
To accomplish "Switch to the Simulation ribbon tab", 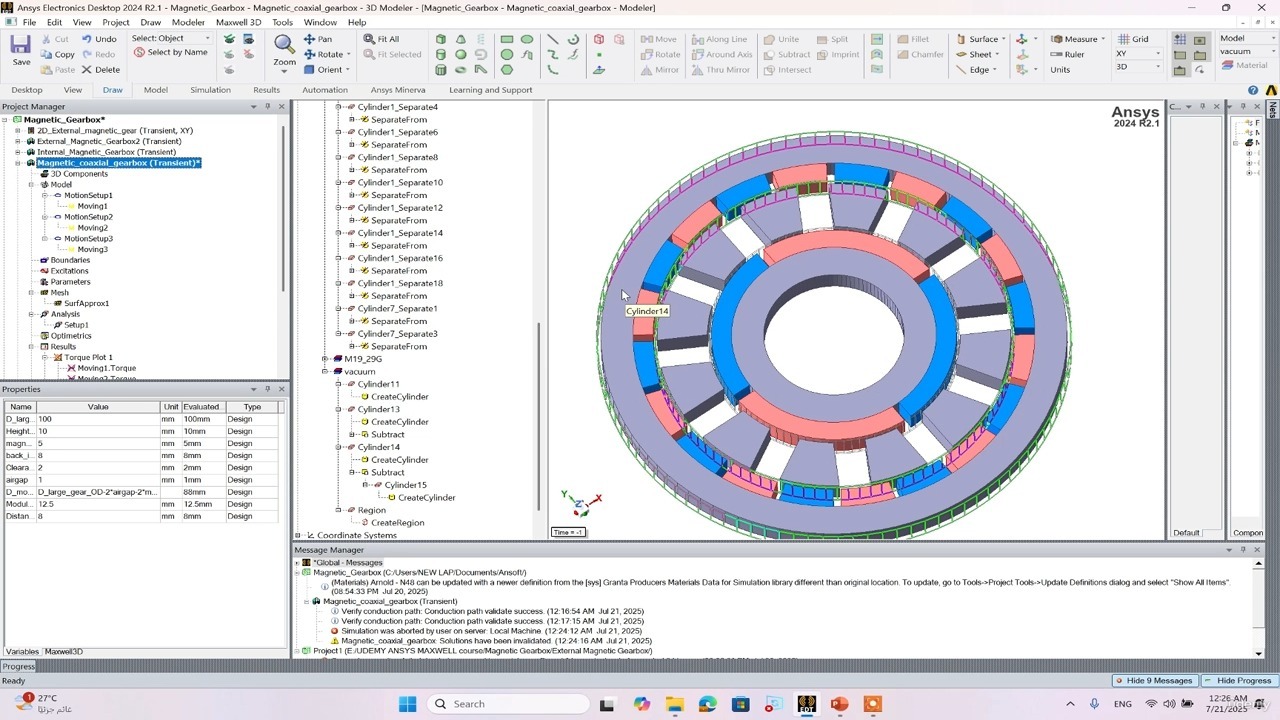I will (210, 90).
